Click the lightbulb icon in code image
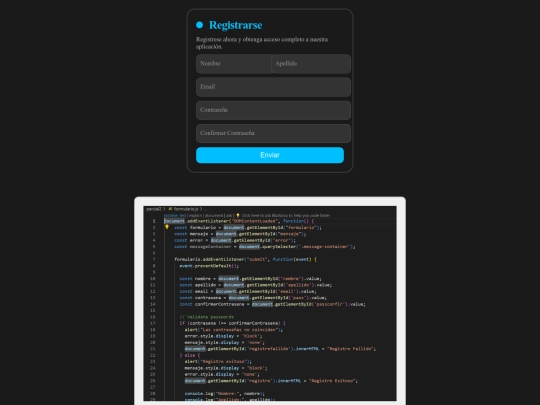Screen dimensions: 540x405 click(x=167, y=227)
